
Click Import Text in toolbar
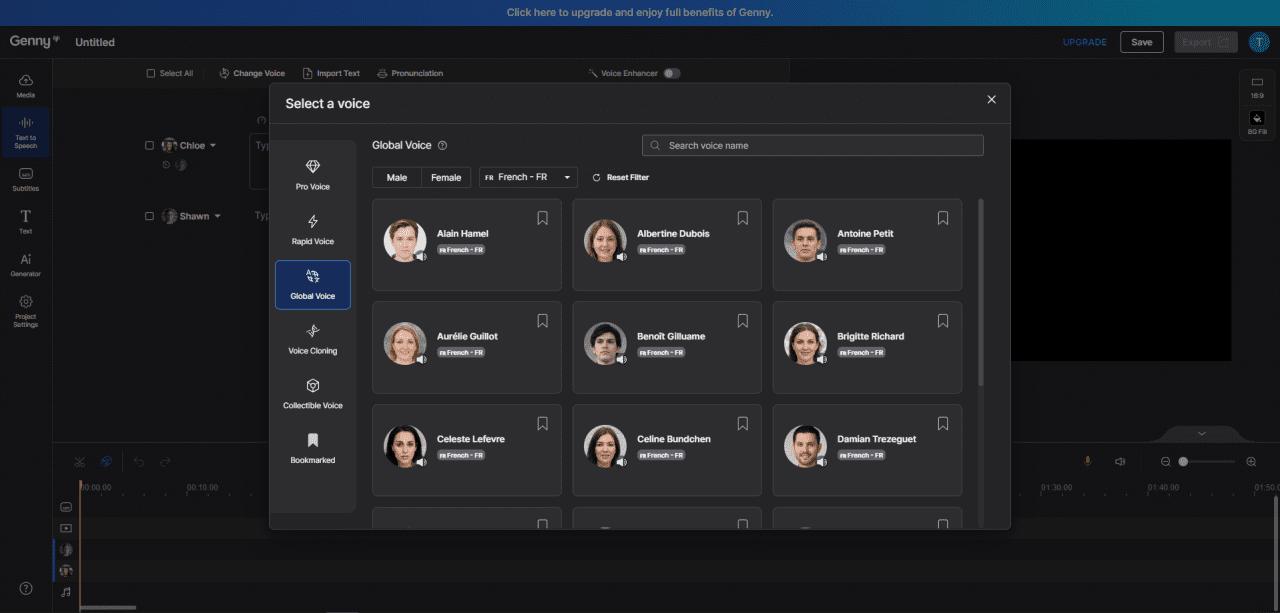331,73
